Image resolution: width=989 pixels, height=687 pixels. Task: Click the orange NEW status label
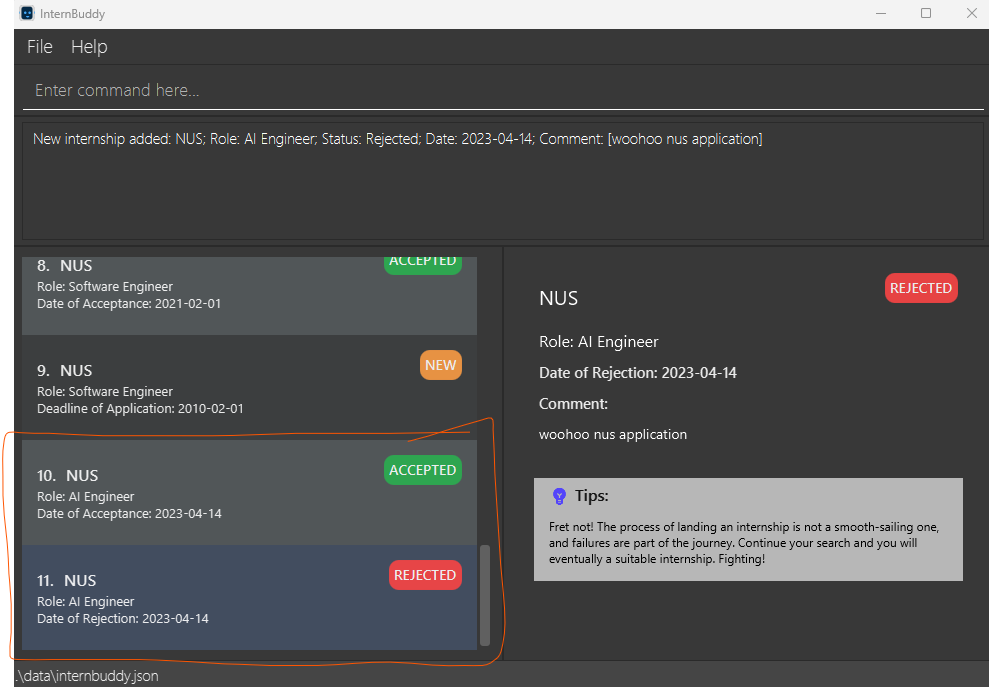pos(440,365)
